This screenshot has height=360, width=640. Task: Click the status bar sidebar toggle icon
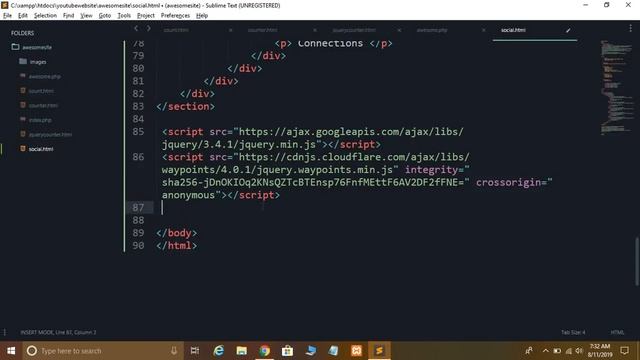pyautogui.click(x=4, y=332)
